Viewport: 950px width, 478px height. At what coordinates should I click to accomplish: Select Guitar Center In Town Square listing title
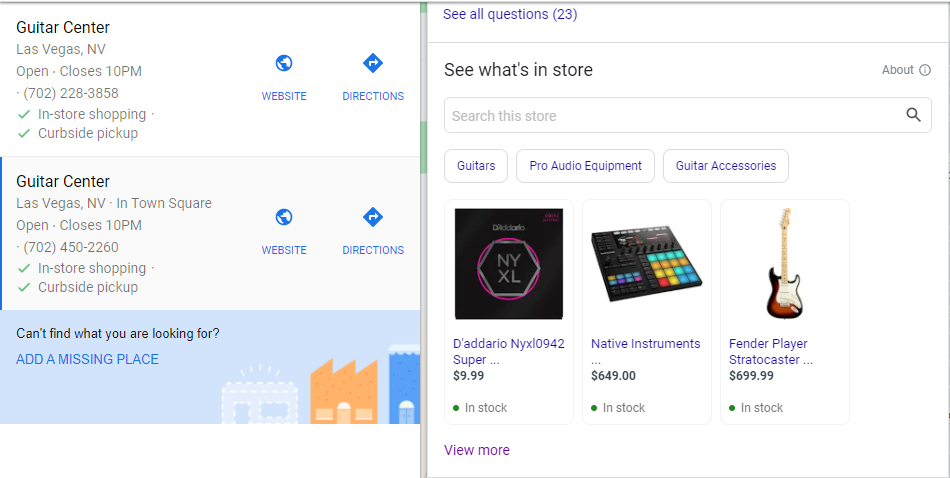coord(63,181)
